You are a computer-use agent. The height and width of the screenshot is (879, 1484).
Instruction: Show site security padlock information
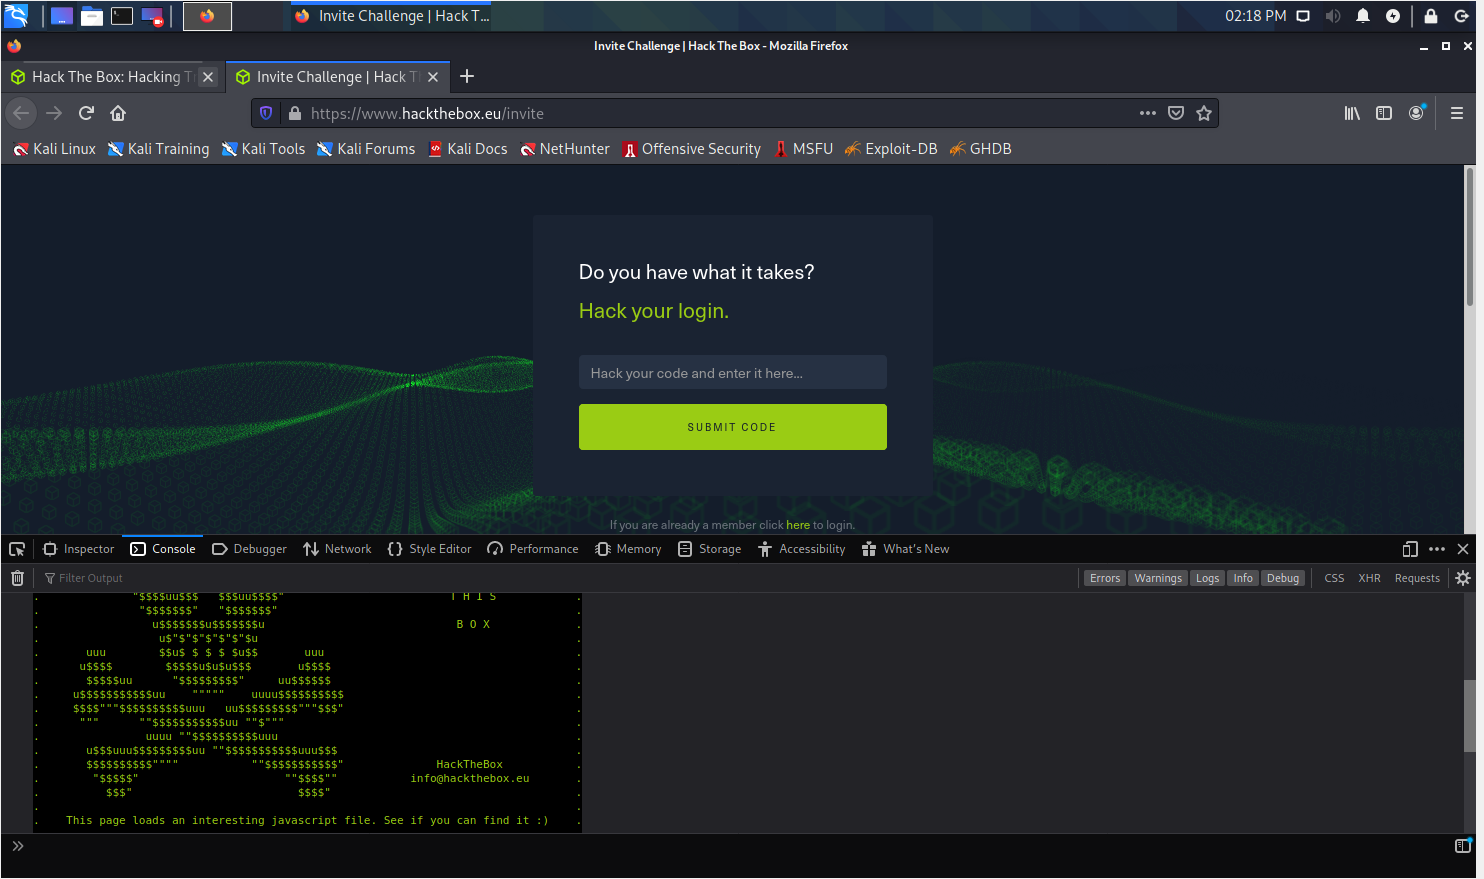pos(294,113)
